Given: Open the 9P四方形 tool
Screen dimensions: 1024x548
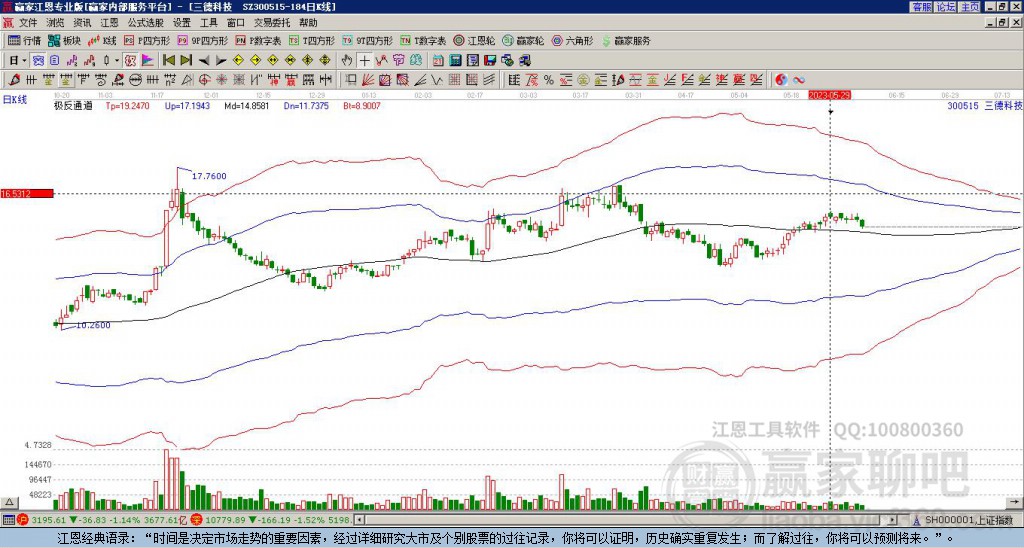Looking at the screenshot, I should [x=203, y=40].
